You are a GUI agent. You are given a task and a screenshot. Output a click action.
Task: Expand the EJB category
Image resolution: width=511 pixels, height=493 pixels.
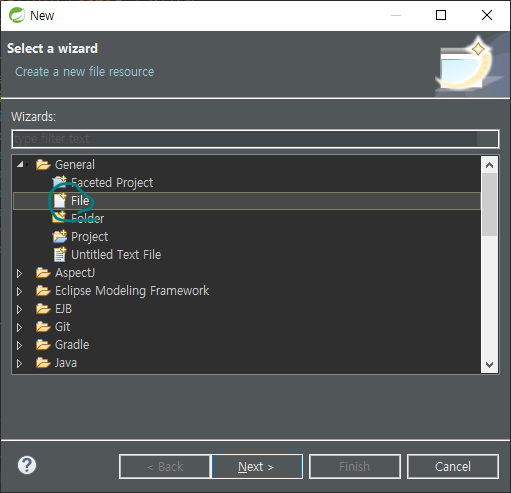[19, 309]
